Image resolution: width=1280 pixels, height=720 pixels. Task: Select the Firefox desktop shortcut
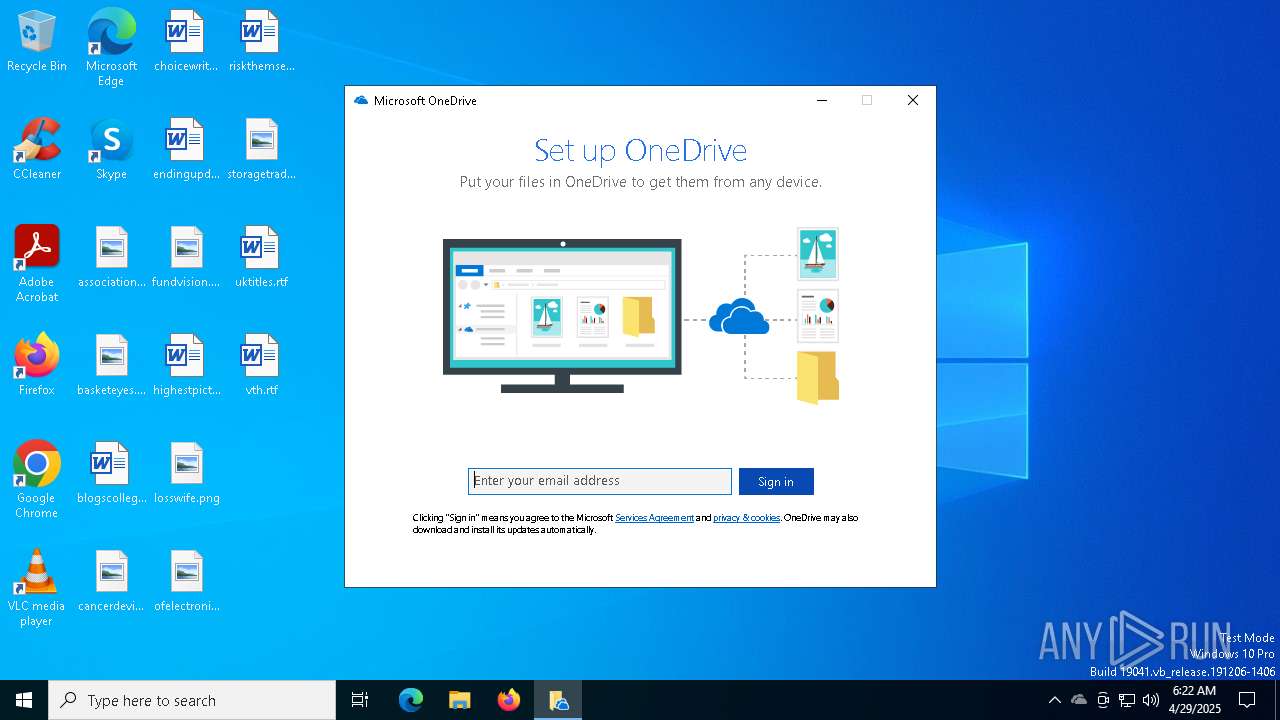coord(37,366)
